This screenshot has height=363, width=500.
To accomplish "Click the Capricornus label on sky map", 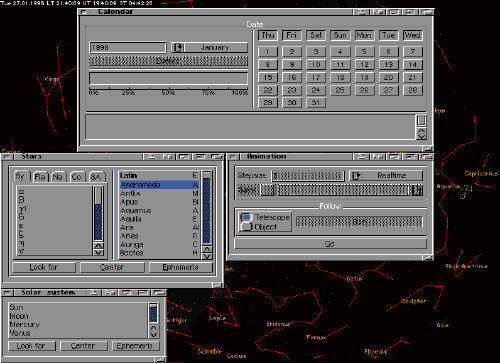I will (x=481, y=174).
